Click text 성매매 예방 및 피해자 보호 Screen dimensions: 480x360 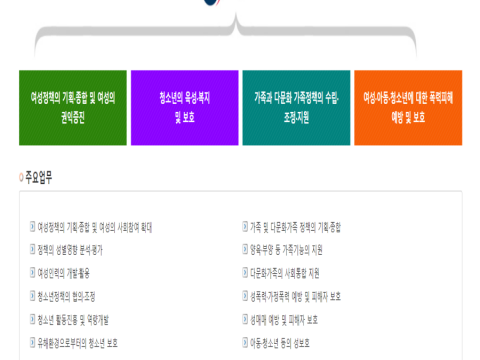[284, 320]
